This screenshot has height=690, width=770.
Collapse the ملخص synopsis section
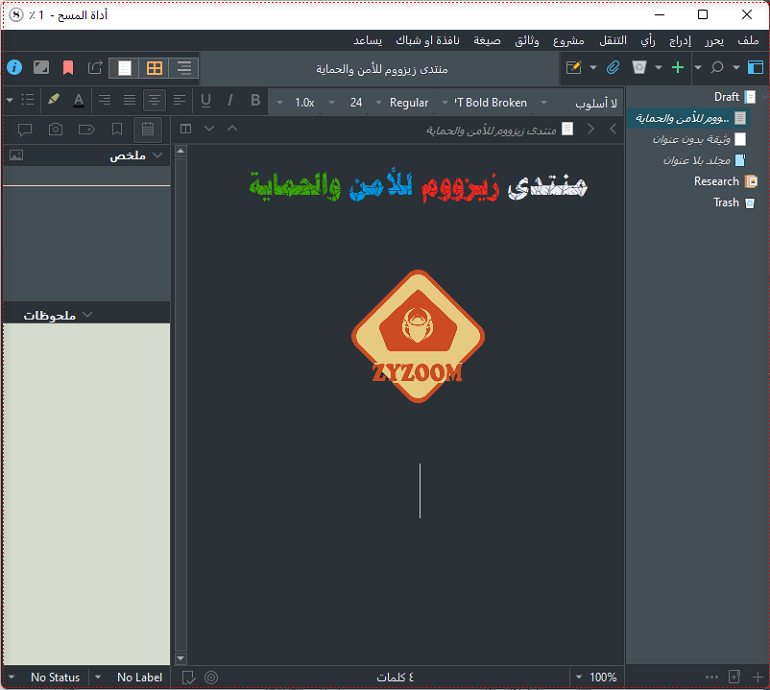pos(158,155)
